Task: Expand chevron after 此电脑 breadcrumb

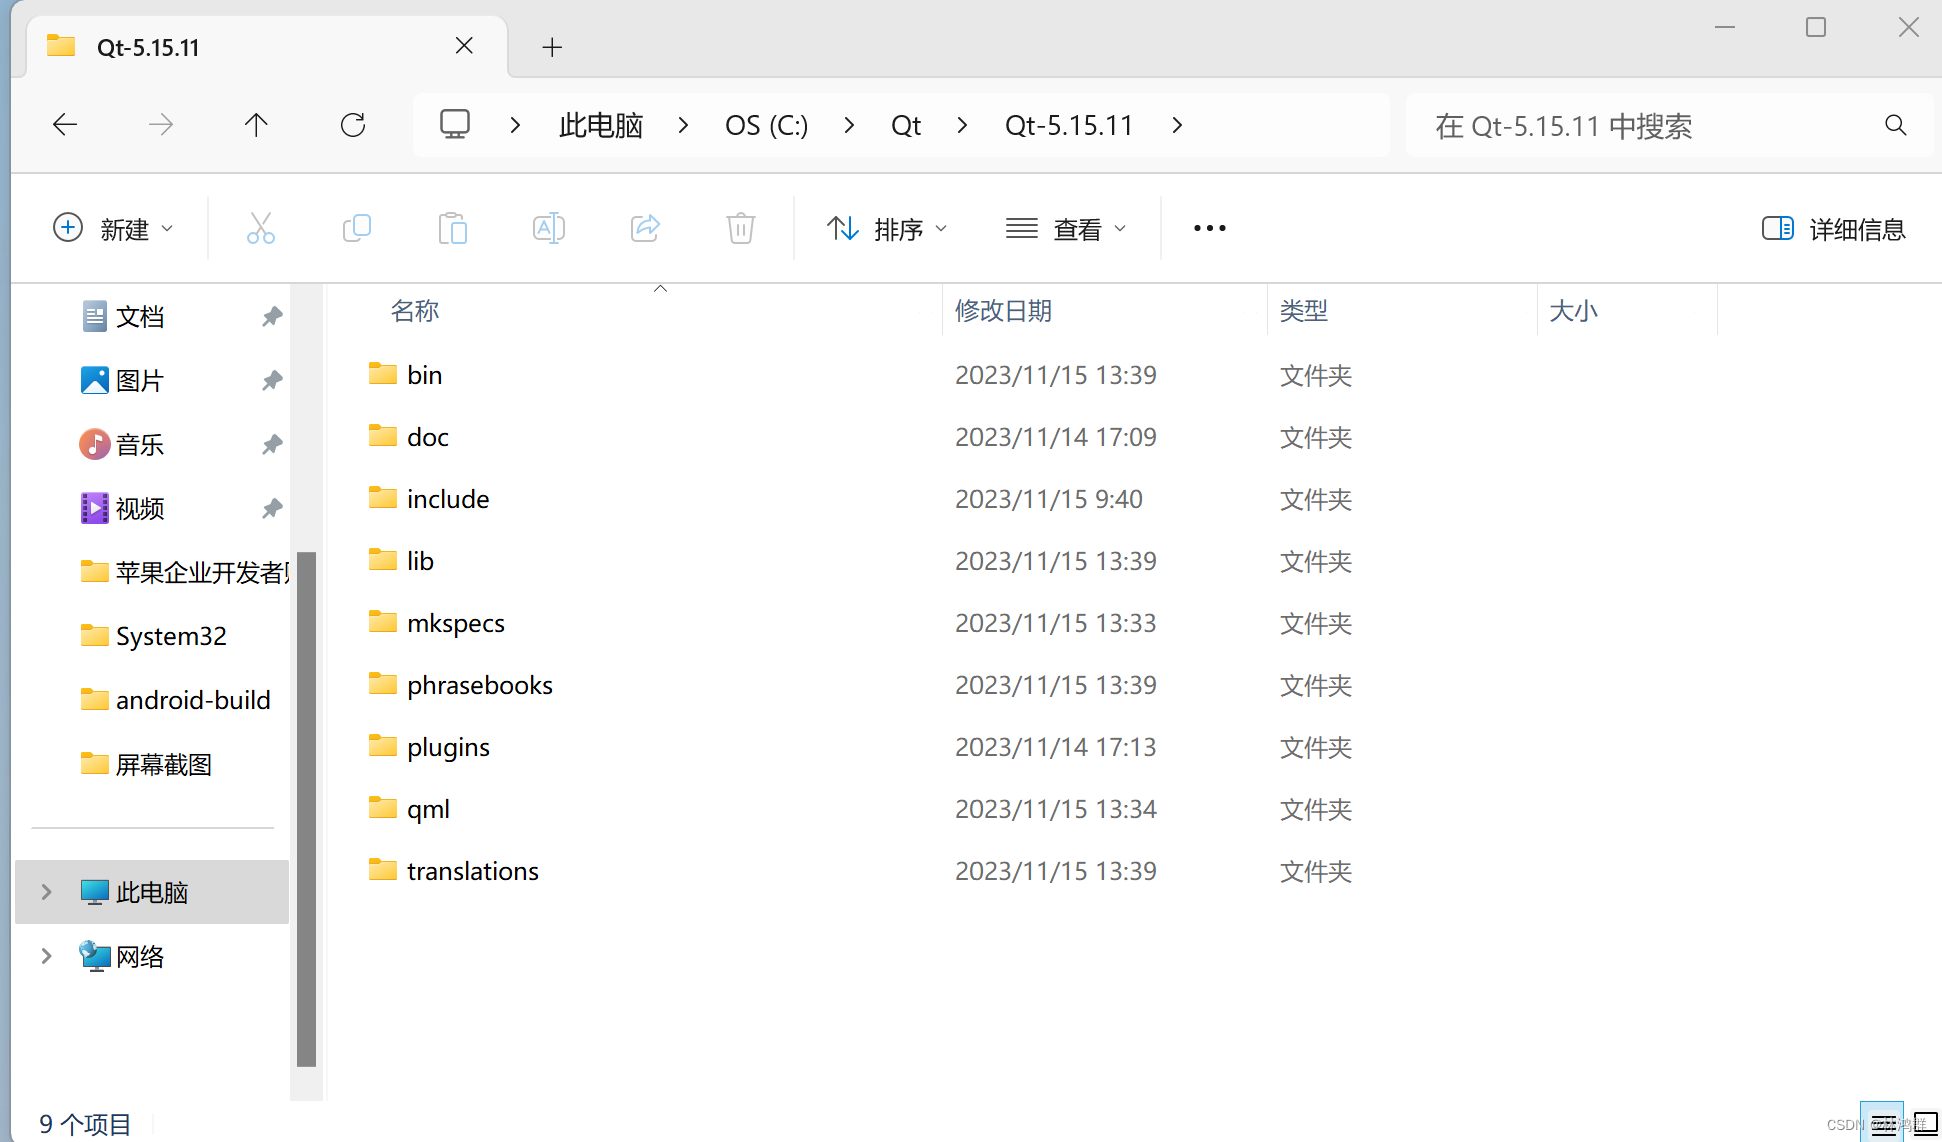Action: pyautogui.click(x=683, y=125)
